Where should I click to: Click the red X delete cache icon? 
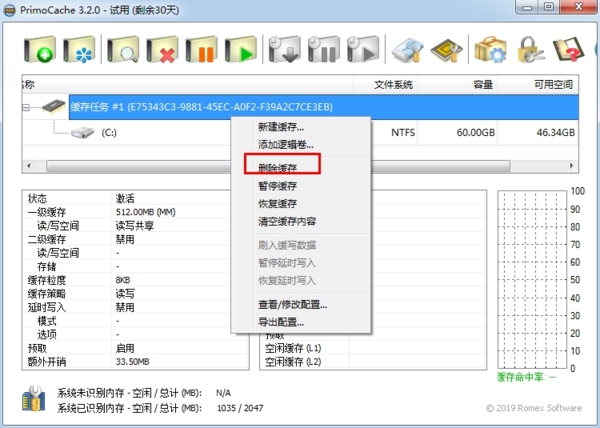coord(162,49)
